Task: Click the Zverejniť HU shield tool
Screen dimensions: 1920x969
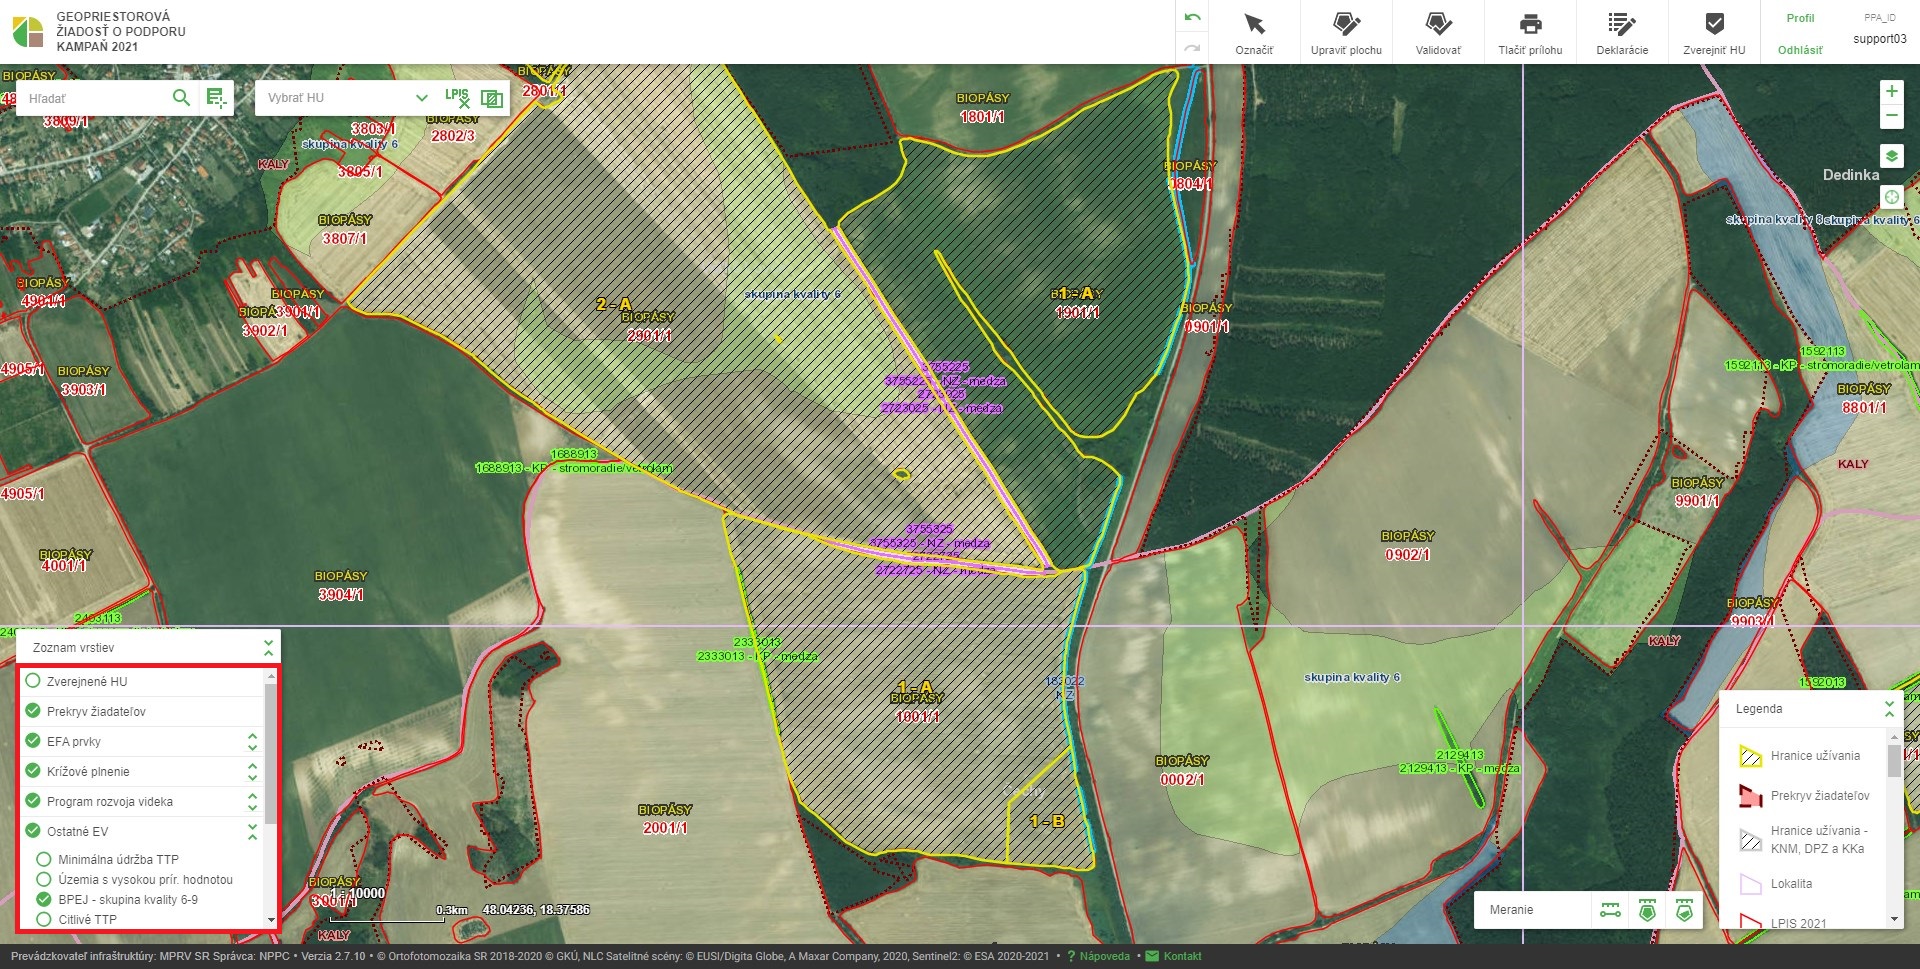Action: pyautogui.click(x=1714, y=32)
